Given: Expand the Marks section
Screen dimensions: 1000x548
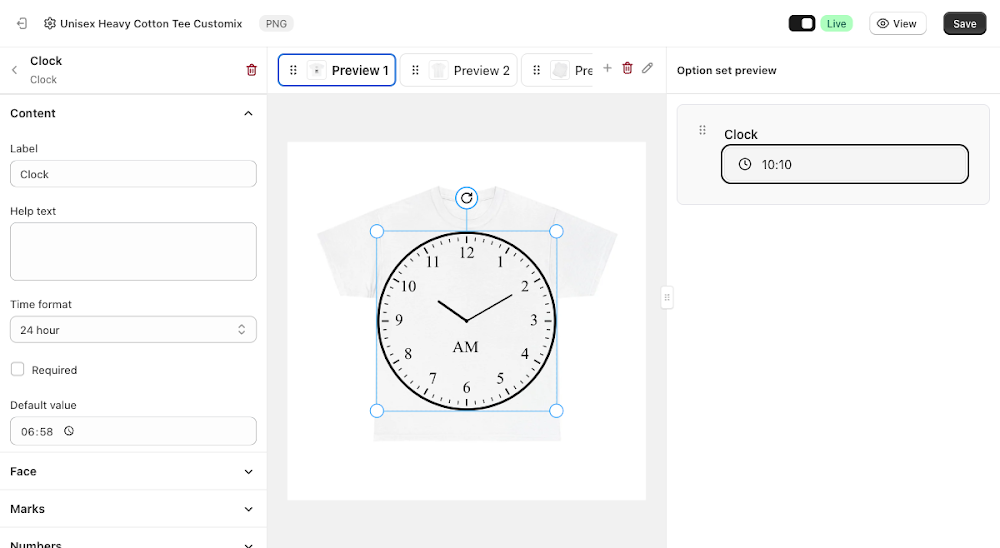Looking at the screenshot, I should [x=248, y=509].
